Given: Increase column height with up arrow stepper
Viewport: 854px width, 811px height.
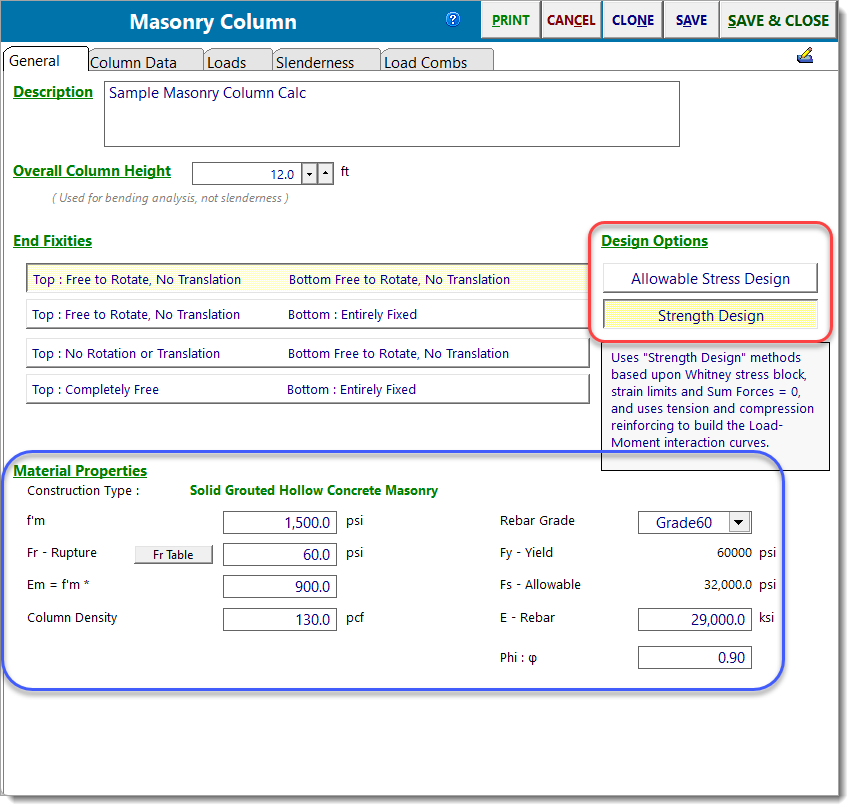Looking at the screenshot, I should click(x=325, y=174).
